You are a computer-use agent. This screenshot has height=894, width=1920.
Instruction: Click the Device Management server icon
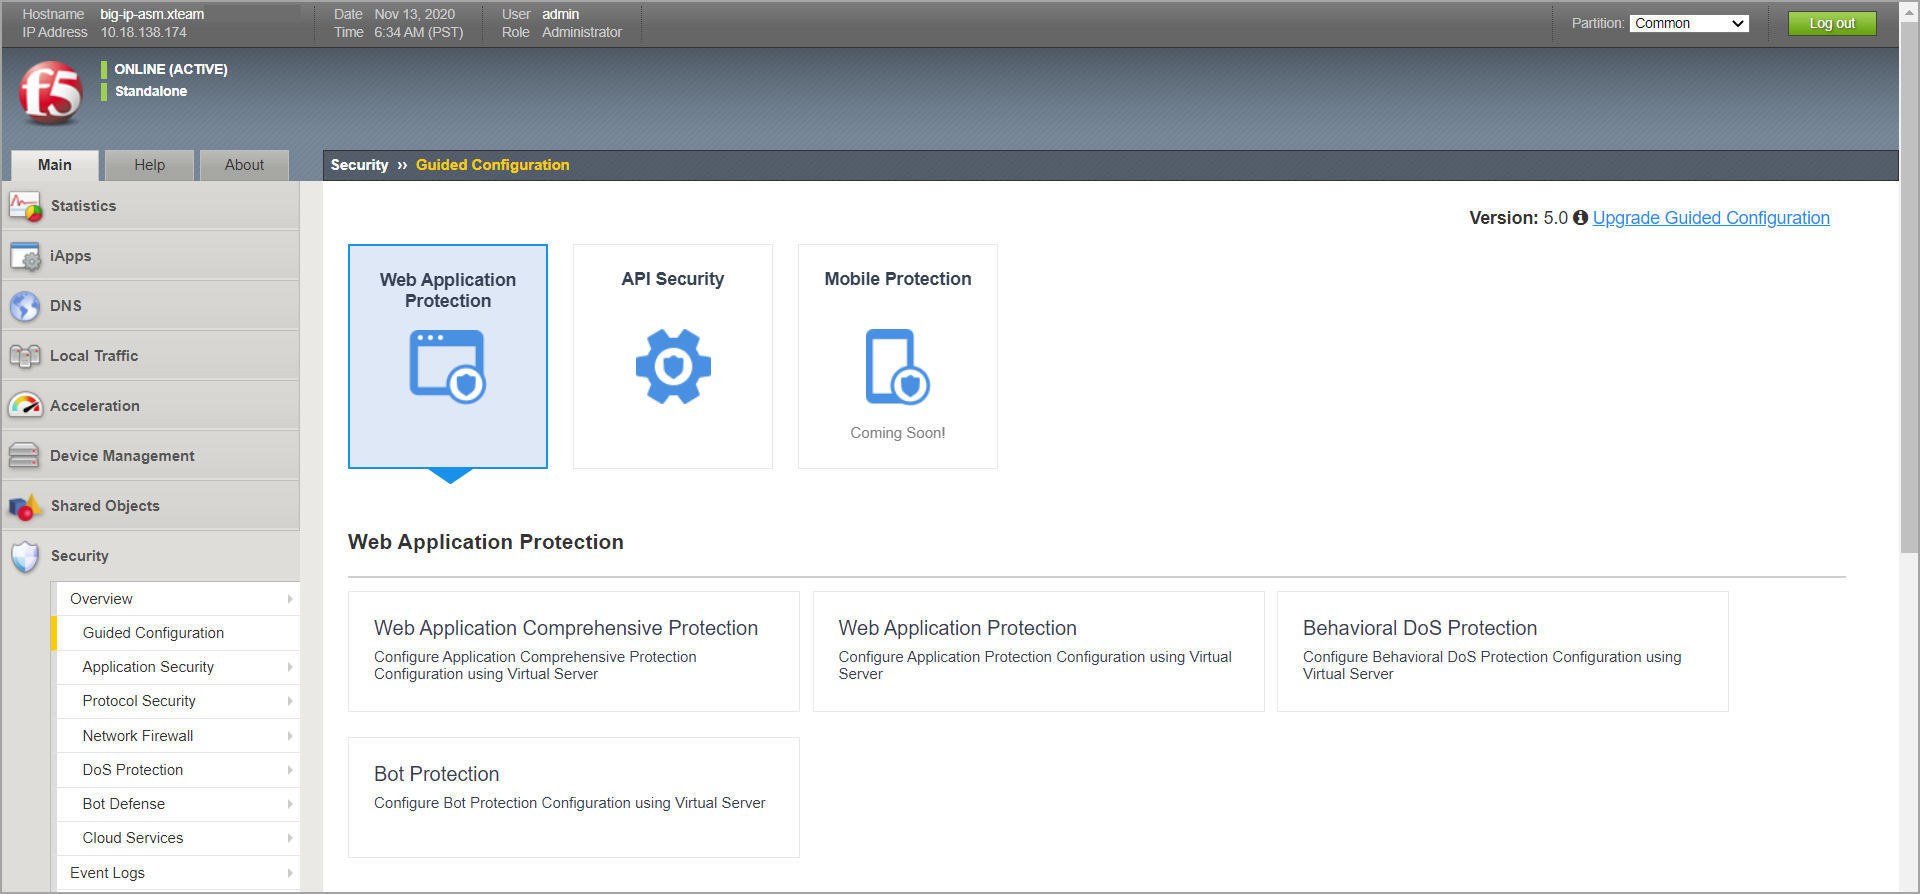(25, 456)
